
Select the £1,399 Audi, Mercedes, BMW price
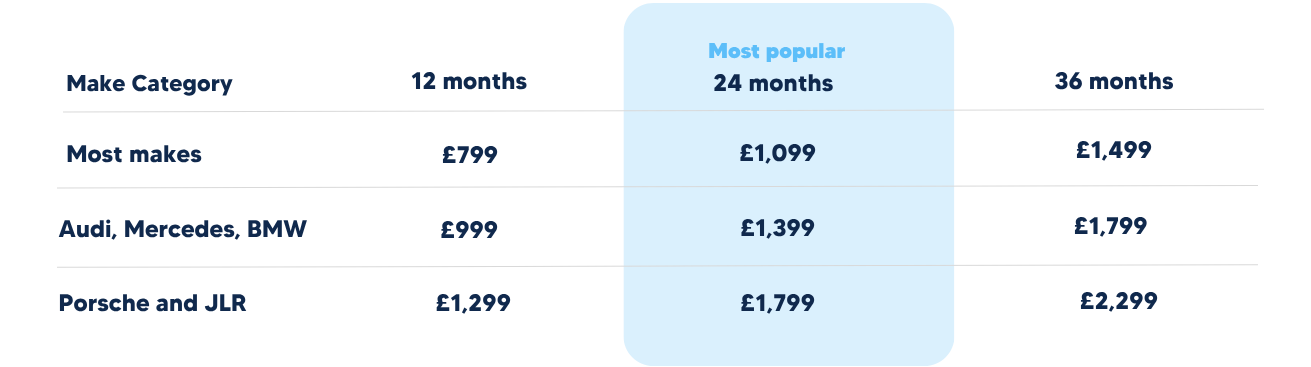pyautogui.click(x=777, y=228)
